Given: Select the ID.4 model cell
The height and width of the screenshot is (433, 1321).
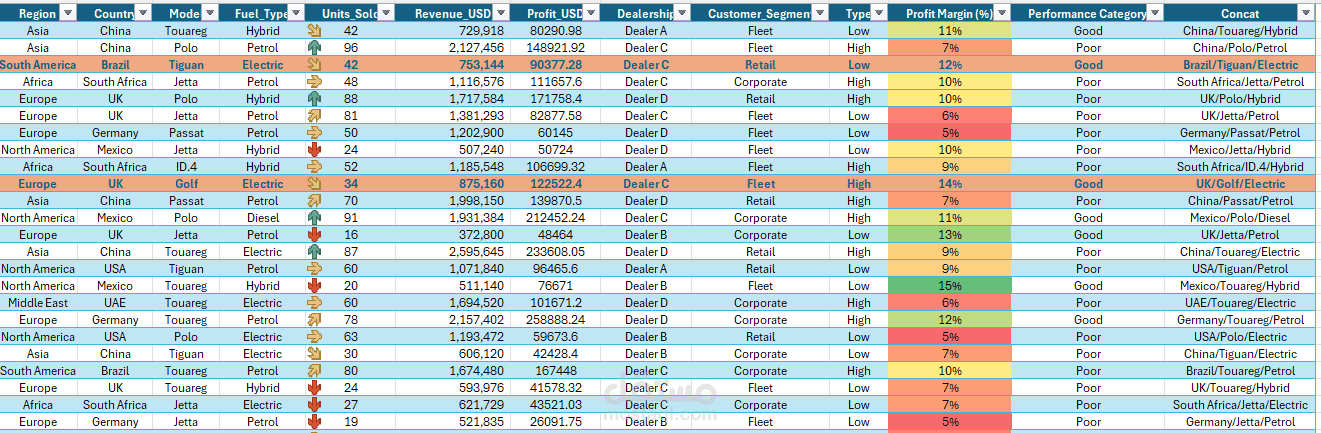Looking at the screenshot, I should 186,167.
